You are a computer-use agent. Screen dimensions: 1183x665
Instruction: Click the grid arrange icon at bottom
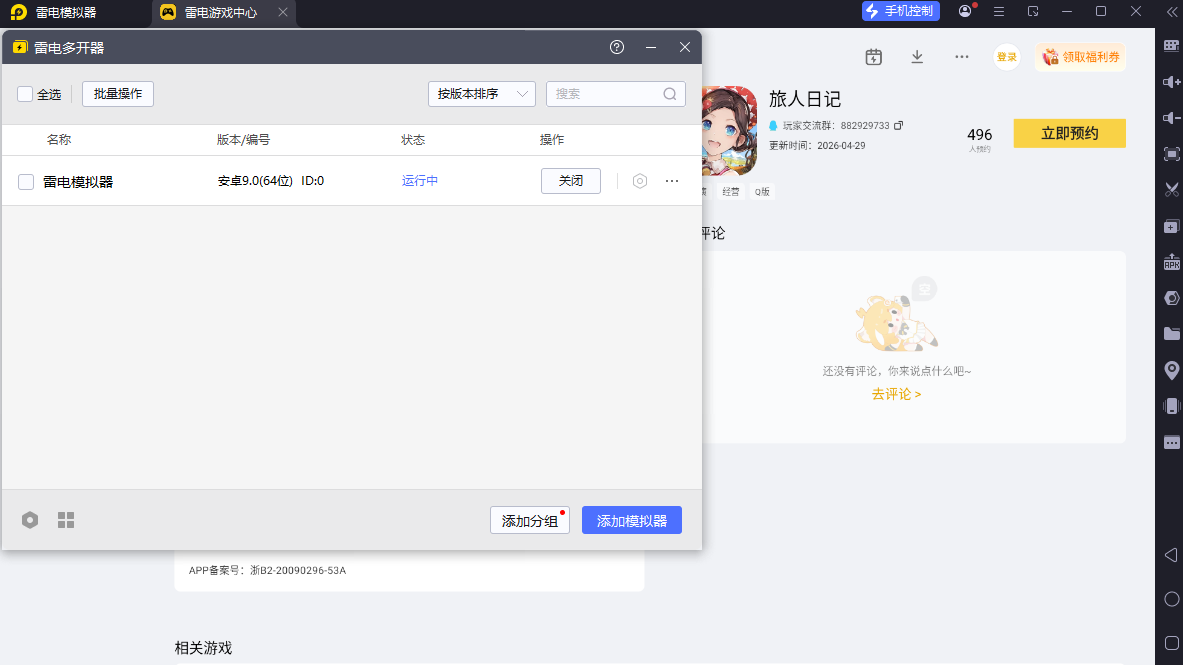point(66,520)
